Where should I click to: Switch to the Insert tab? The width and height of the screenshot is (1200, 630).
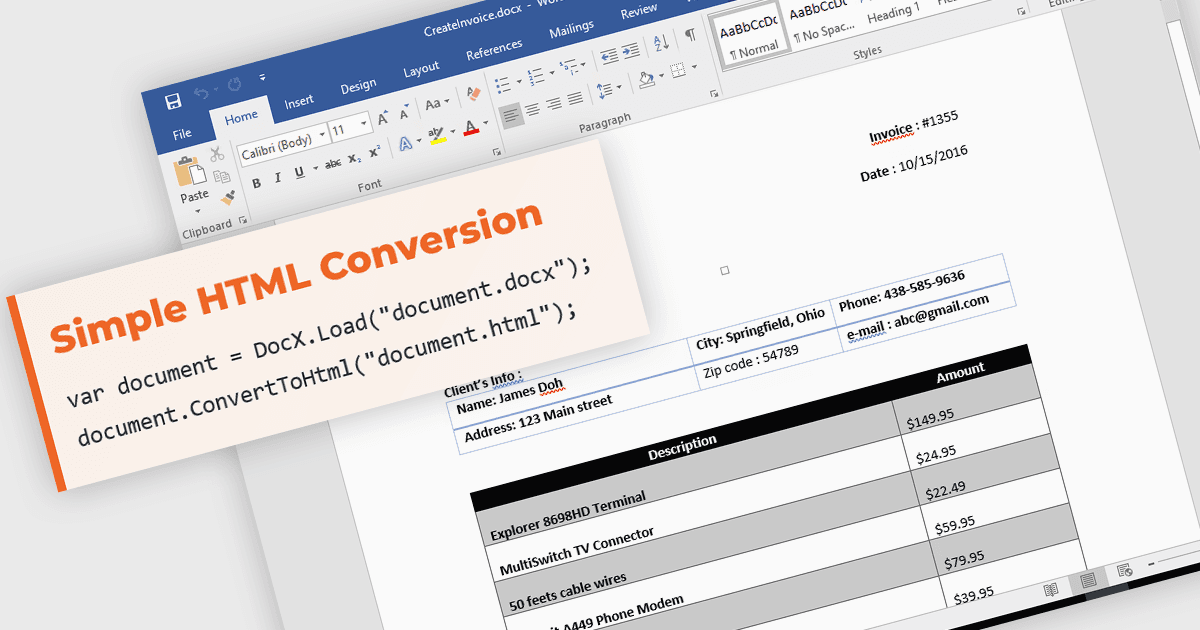[x=299, y=102]
